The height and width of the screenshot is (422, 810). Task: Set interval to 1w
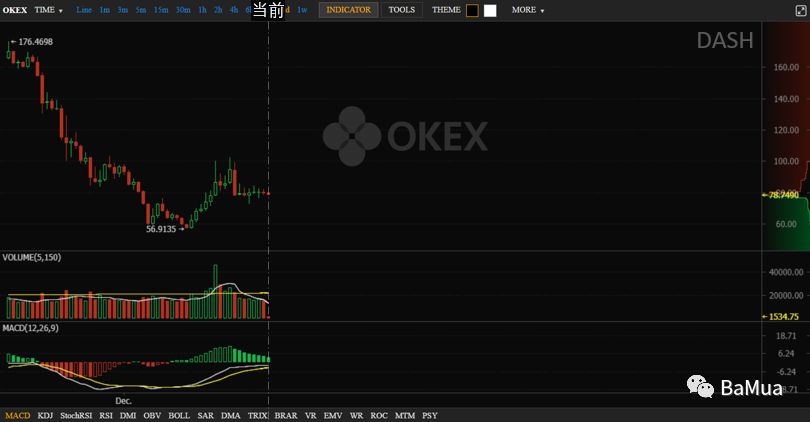pyautogui.click(x=302, y=10)
